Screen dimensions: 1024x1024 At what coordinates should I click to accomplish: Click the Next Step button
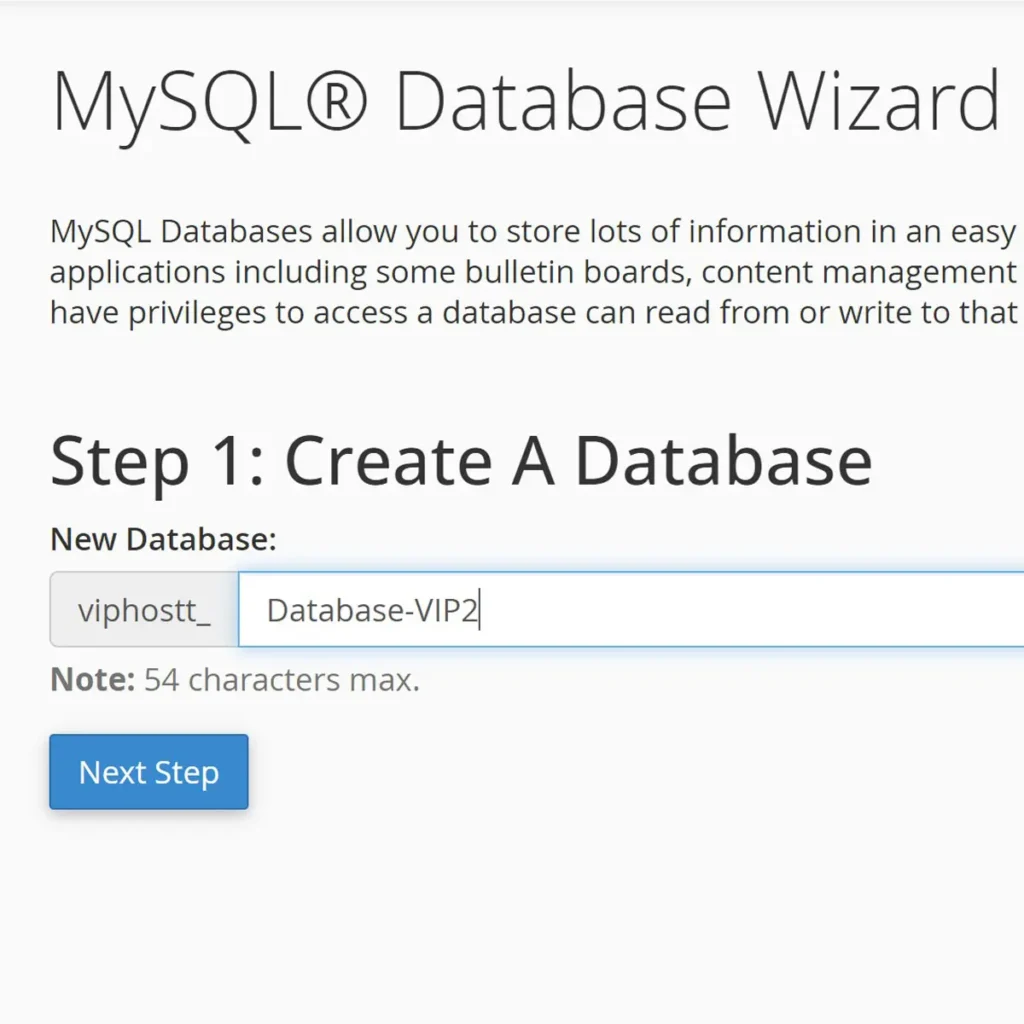click(149, 772)
